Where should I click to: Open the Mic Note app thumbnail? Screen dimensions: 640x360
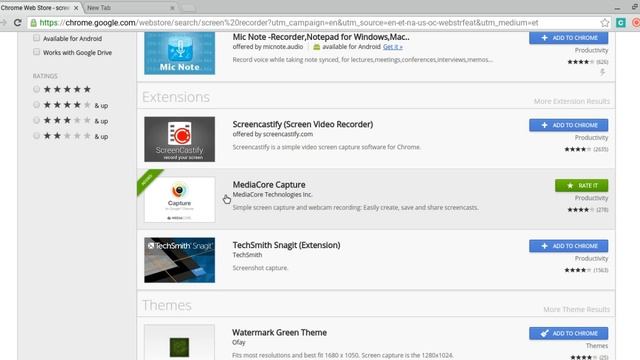pyautogui.click(x=180, y=53)
